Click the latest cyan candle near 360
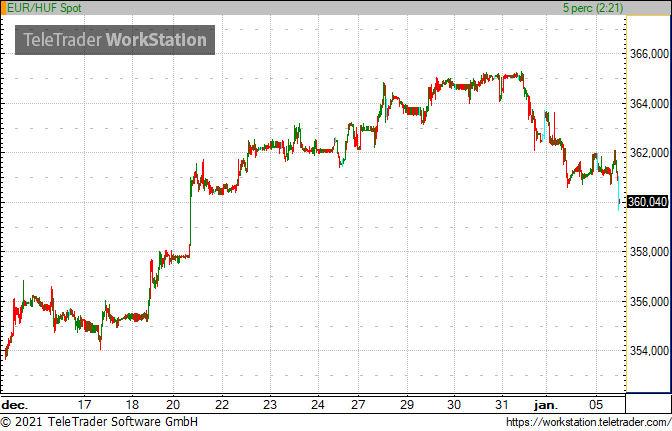Image resolution: width=672 pixels, height=431 pixels. [618, 194]
